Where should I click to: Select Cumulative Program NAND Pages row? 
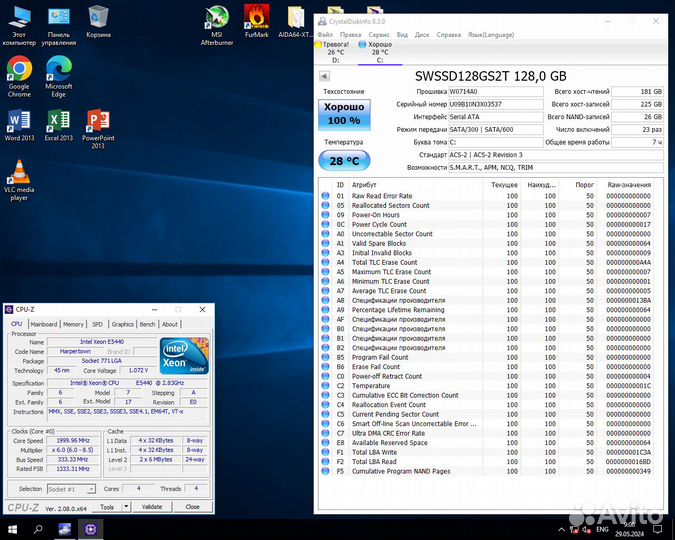coord(486,471)
